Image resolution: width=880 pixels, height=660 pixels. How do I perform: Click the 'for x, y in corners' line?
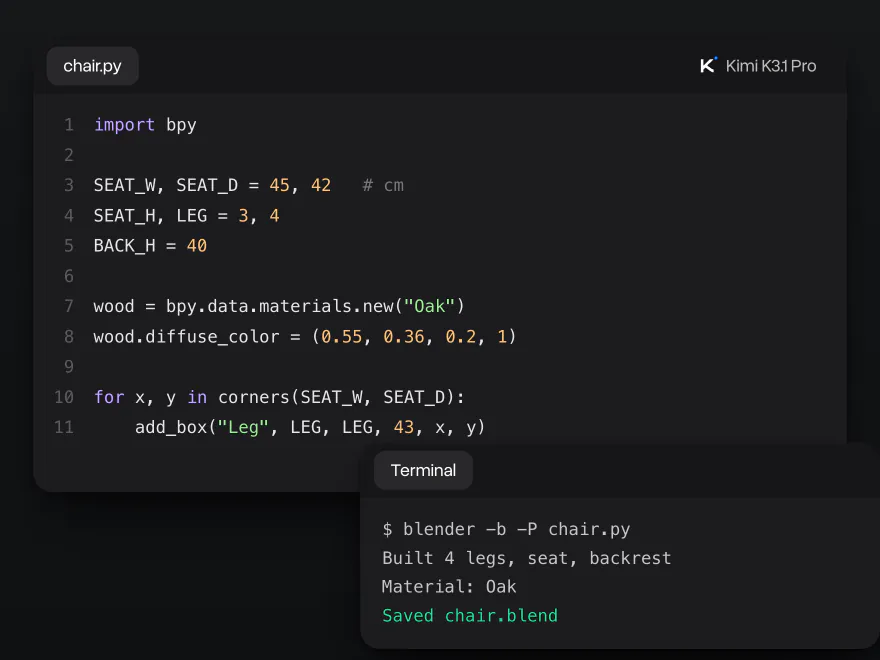(x=279, y=397)
